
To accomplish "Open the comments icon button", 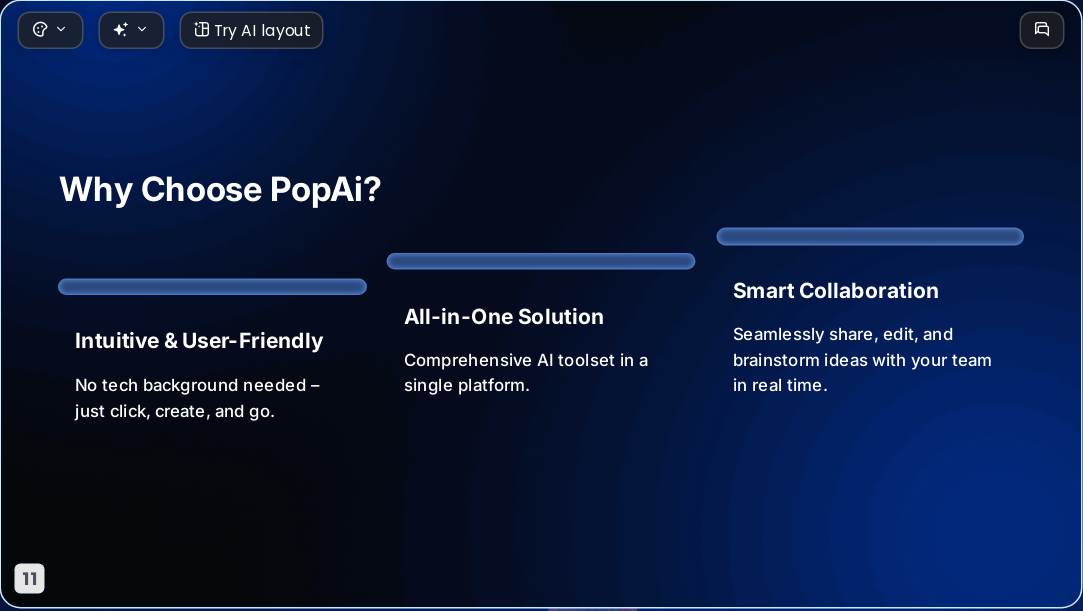I will pos(1042,30).
